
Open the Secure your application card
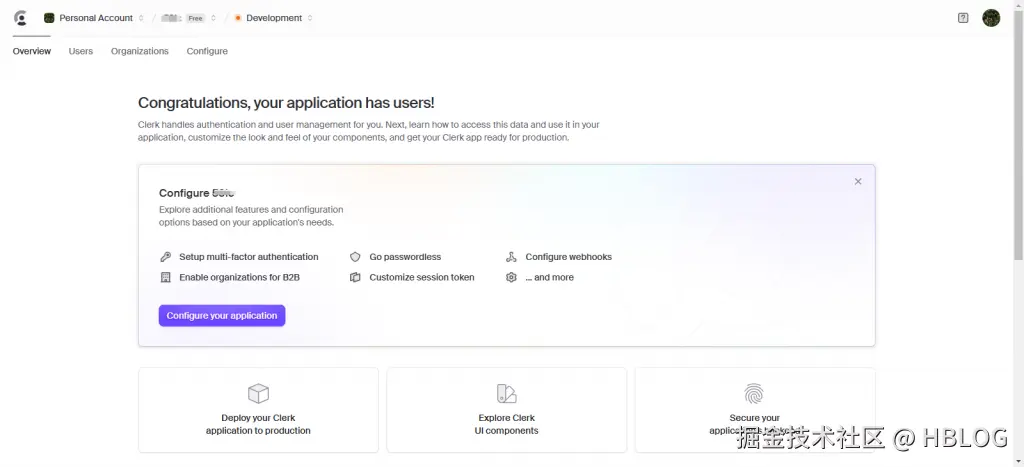(754, 410)
